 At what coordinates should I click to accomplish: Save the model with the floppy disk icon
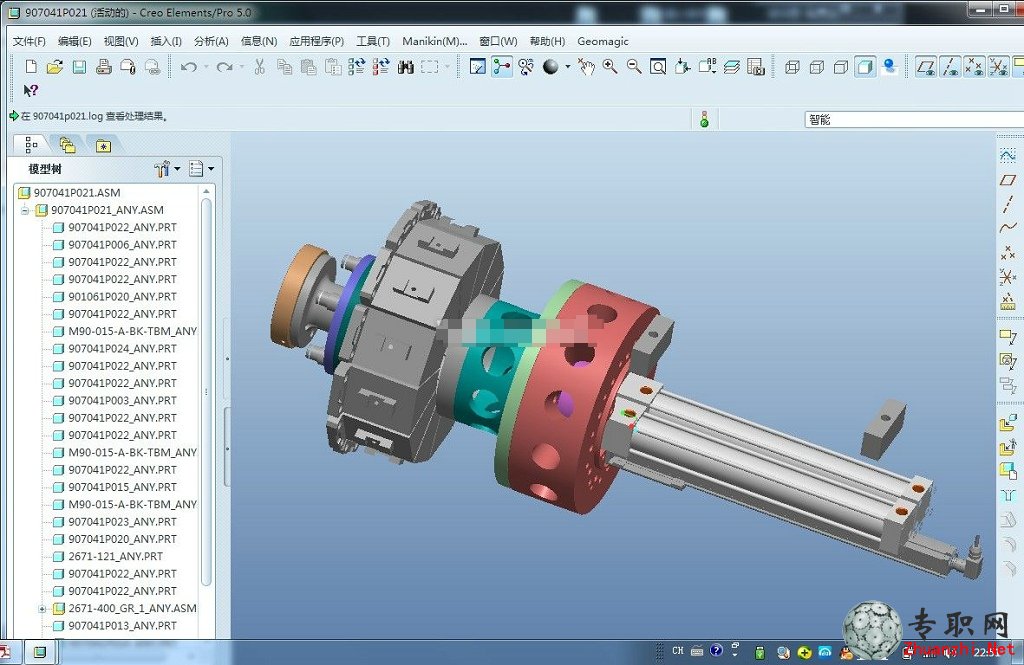[79, 67]
